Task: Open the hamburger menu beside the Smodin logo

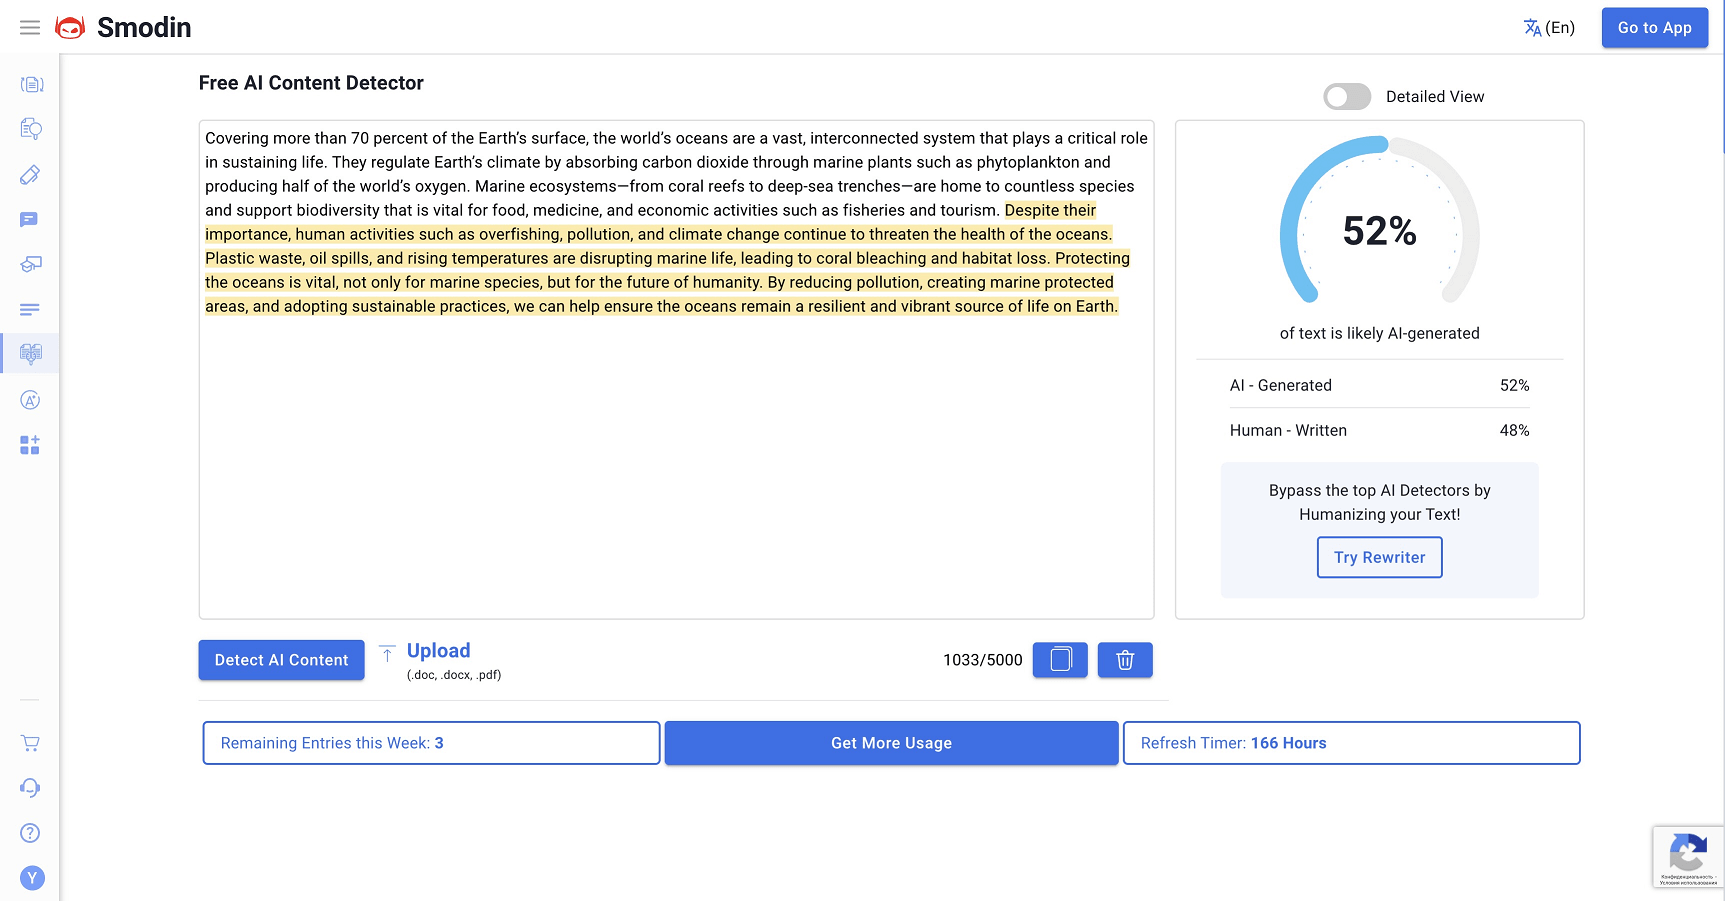Action: (x=30, y=28)
